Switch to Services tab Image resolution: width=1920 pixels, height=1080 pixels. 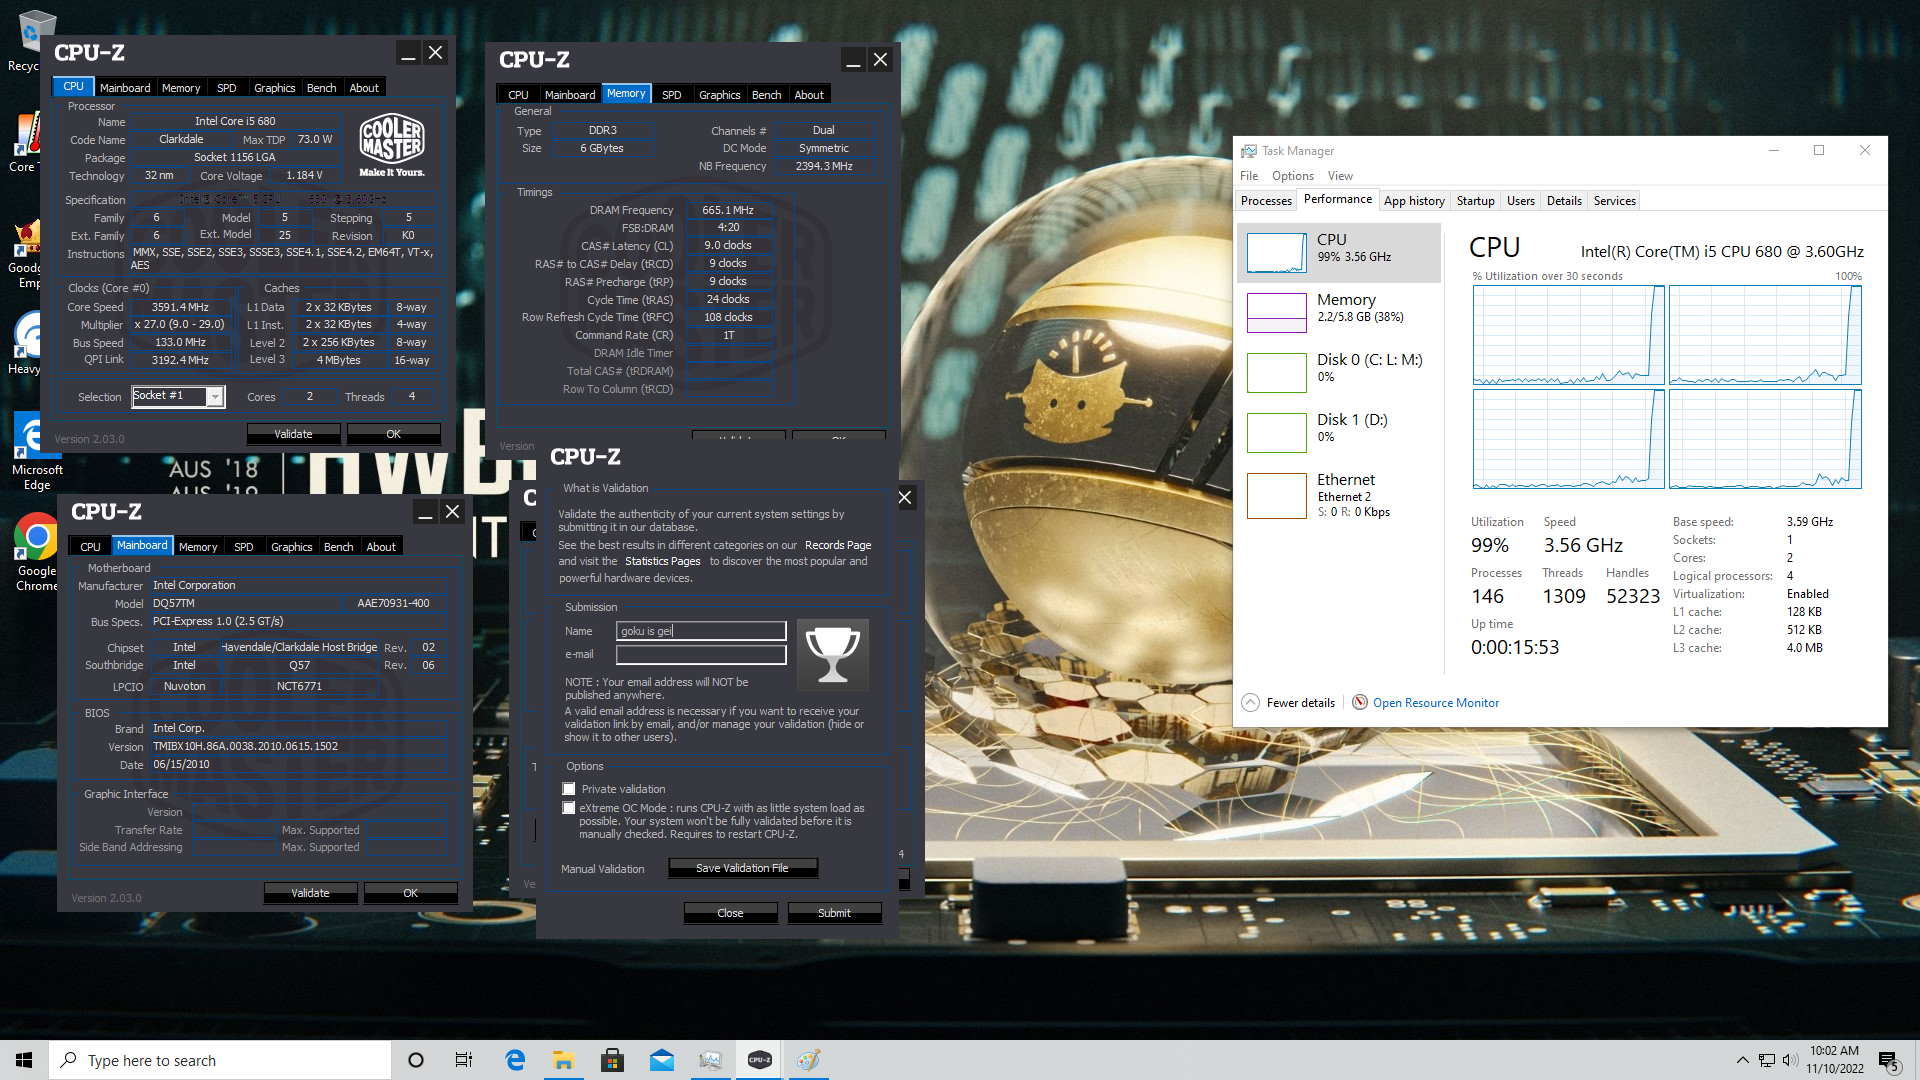(1614, 201)
